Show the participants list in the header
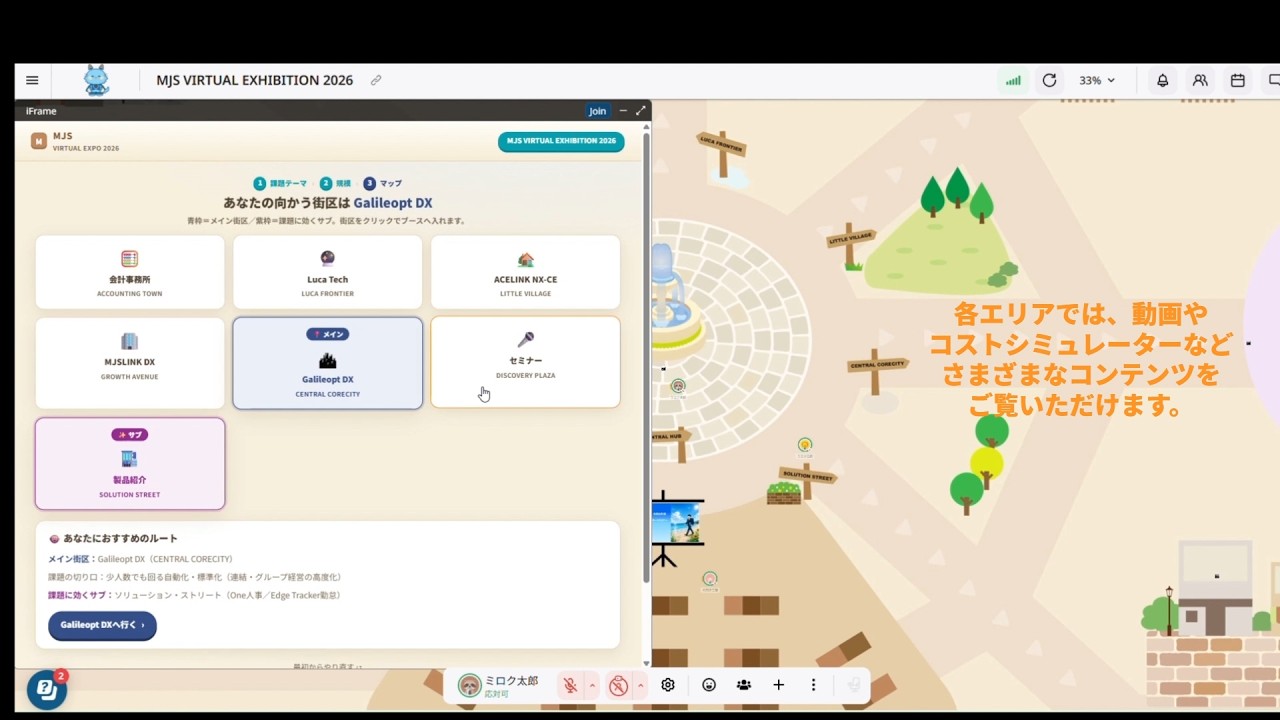This screenshot has height=720, width=1280. coord(1200,80)
